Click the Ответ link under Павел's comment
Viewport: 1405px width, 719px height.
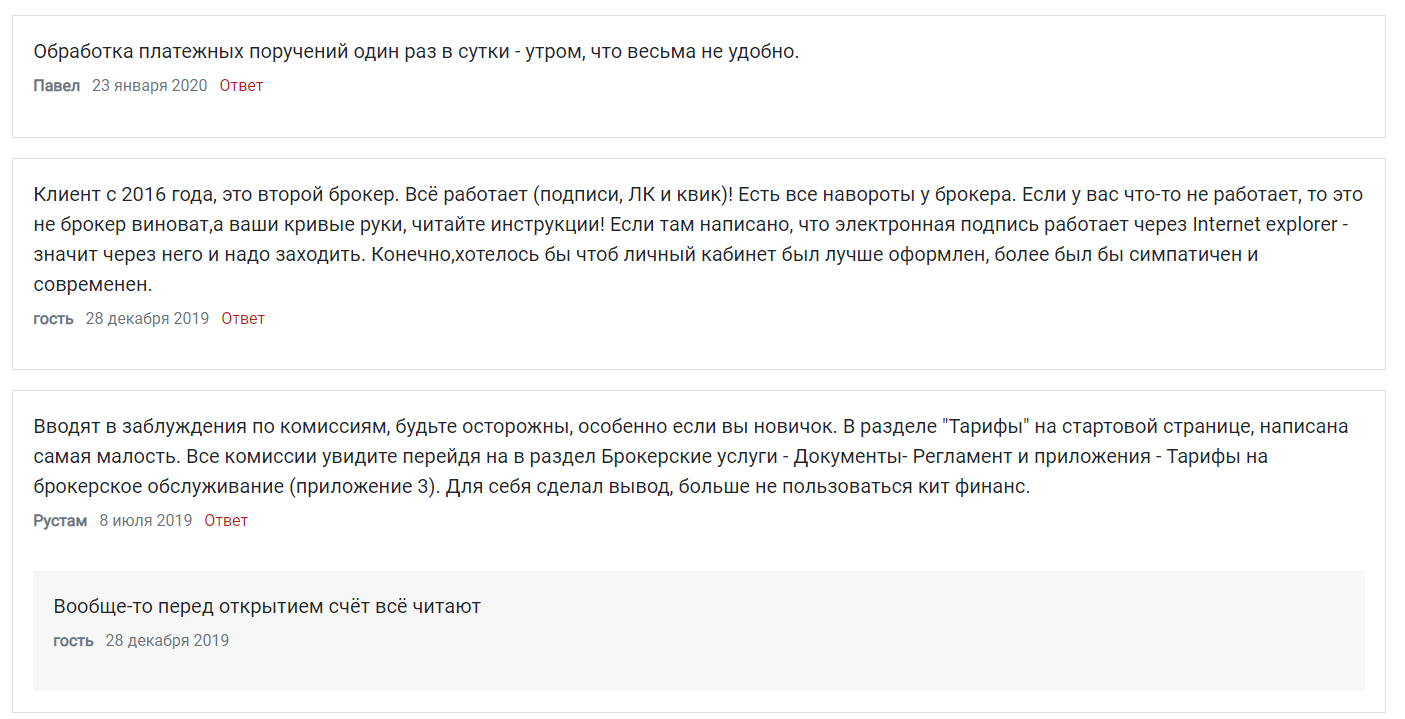point(240,86)
